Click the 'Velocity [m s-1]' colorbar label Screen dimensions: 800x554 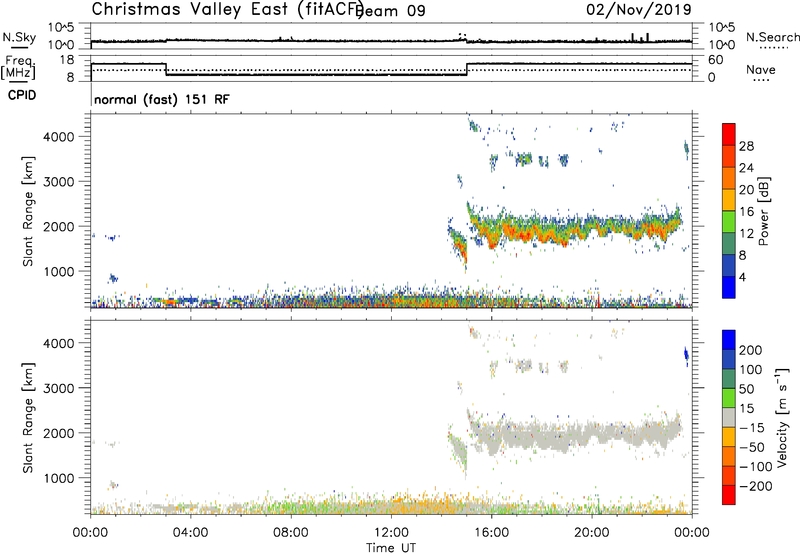tap(782, 417)
